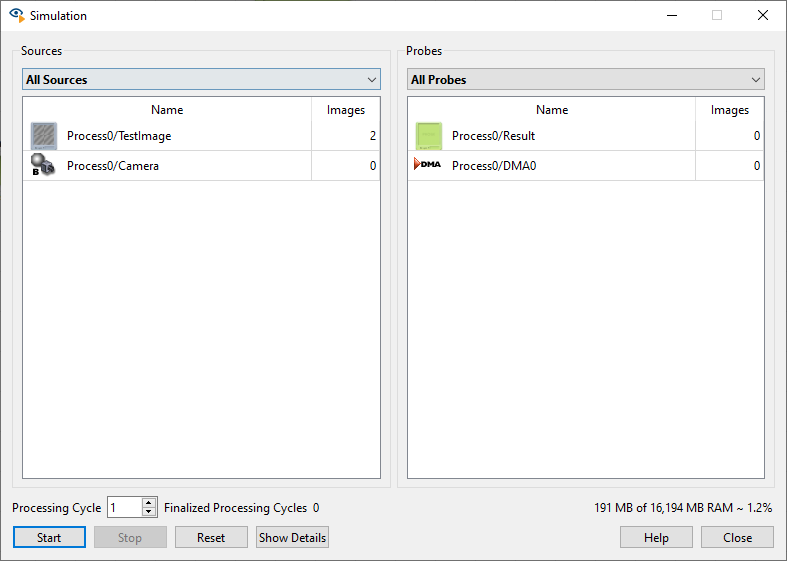Minimize the Simulation window

[672, 16]
